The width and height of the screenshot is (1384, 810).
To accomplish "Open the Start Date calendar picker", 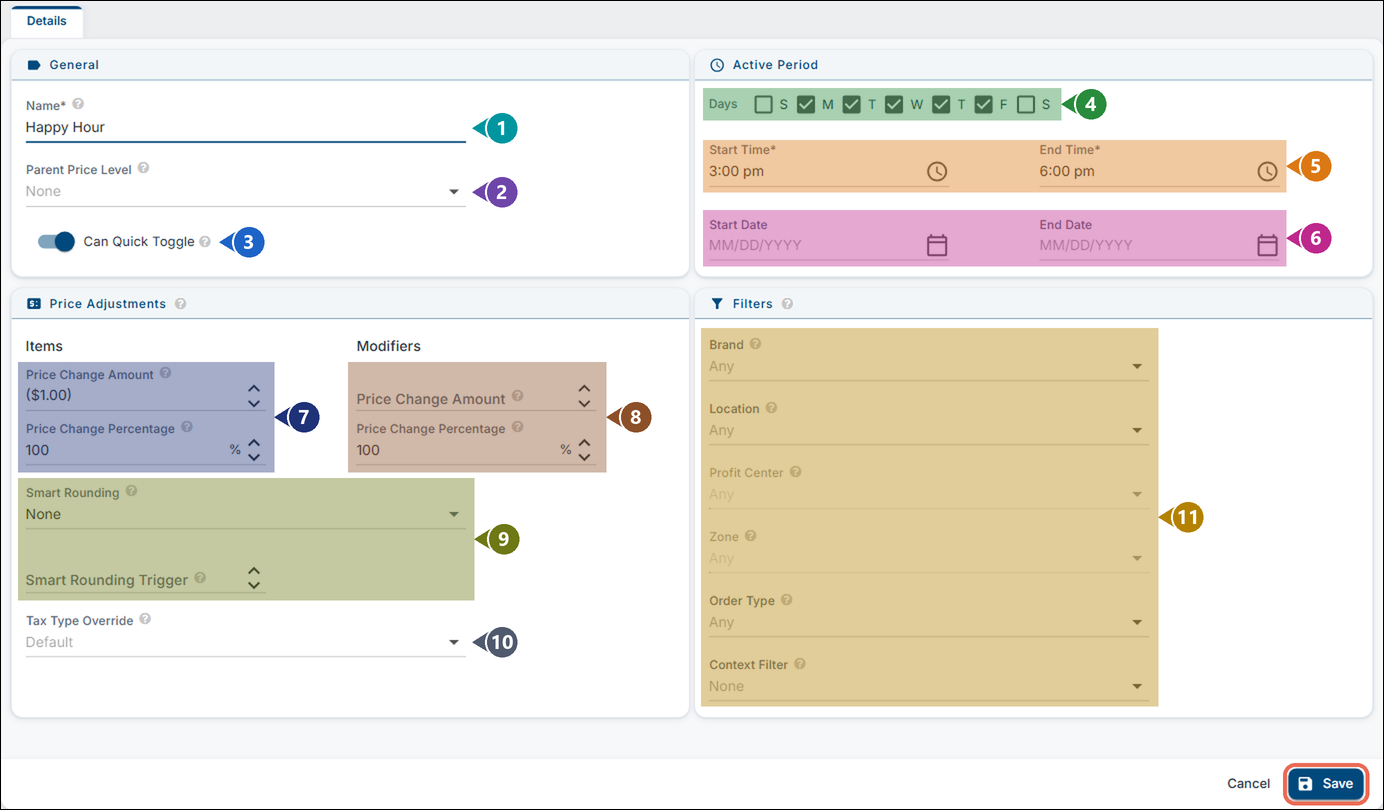I will point(937,245).
